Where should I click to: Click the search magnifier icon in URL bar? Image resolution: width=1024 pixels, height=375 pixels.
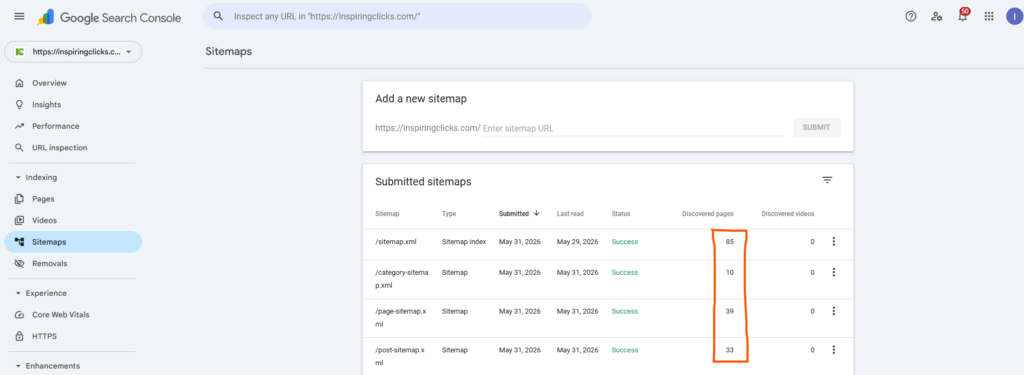(x=219, y=16)
